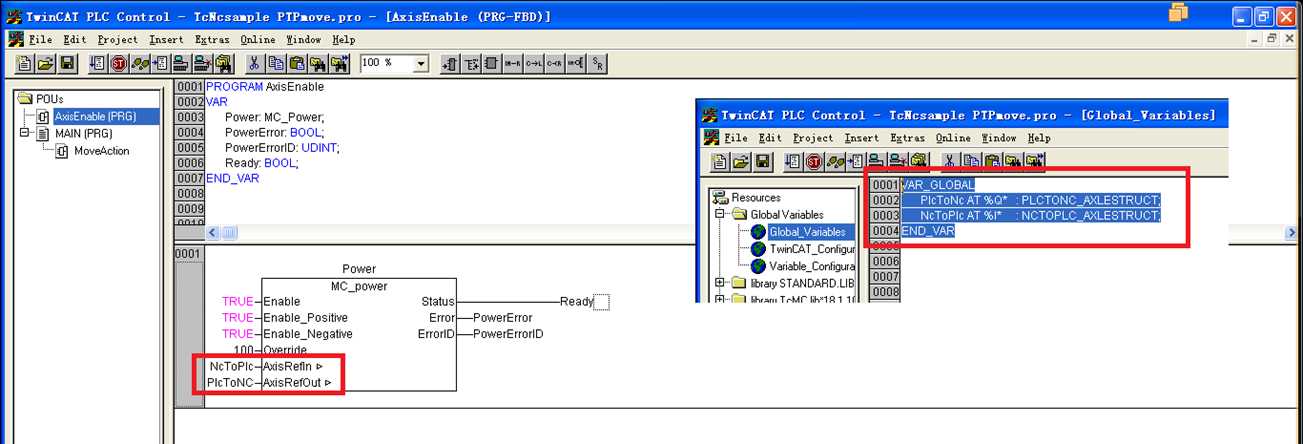This screenshot has width=1303, height=444.
Task: Click the FBD Input icon right of the zoom box
Action: pos(450,63)
